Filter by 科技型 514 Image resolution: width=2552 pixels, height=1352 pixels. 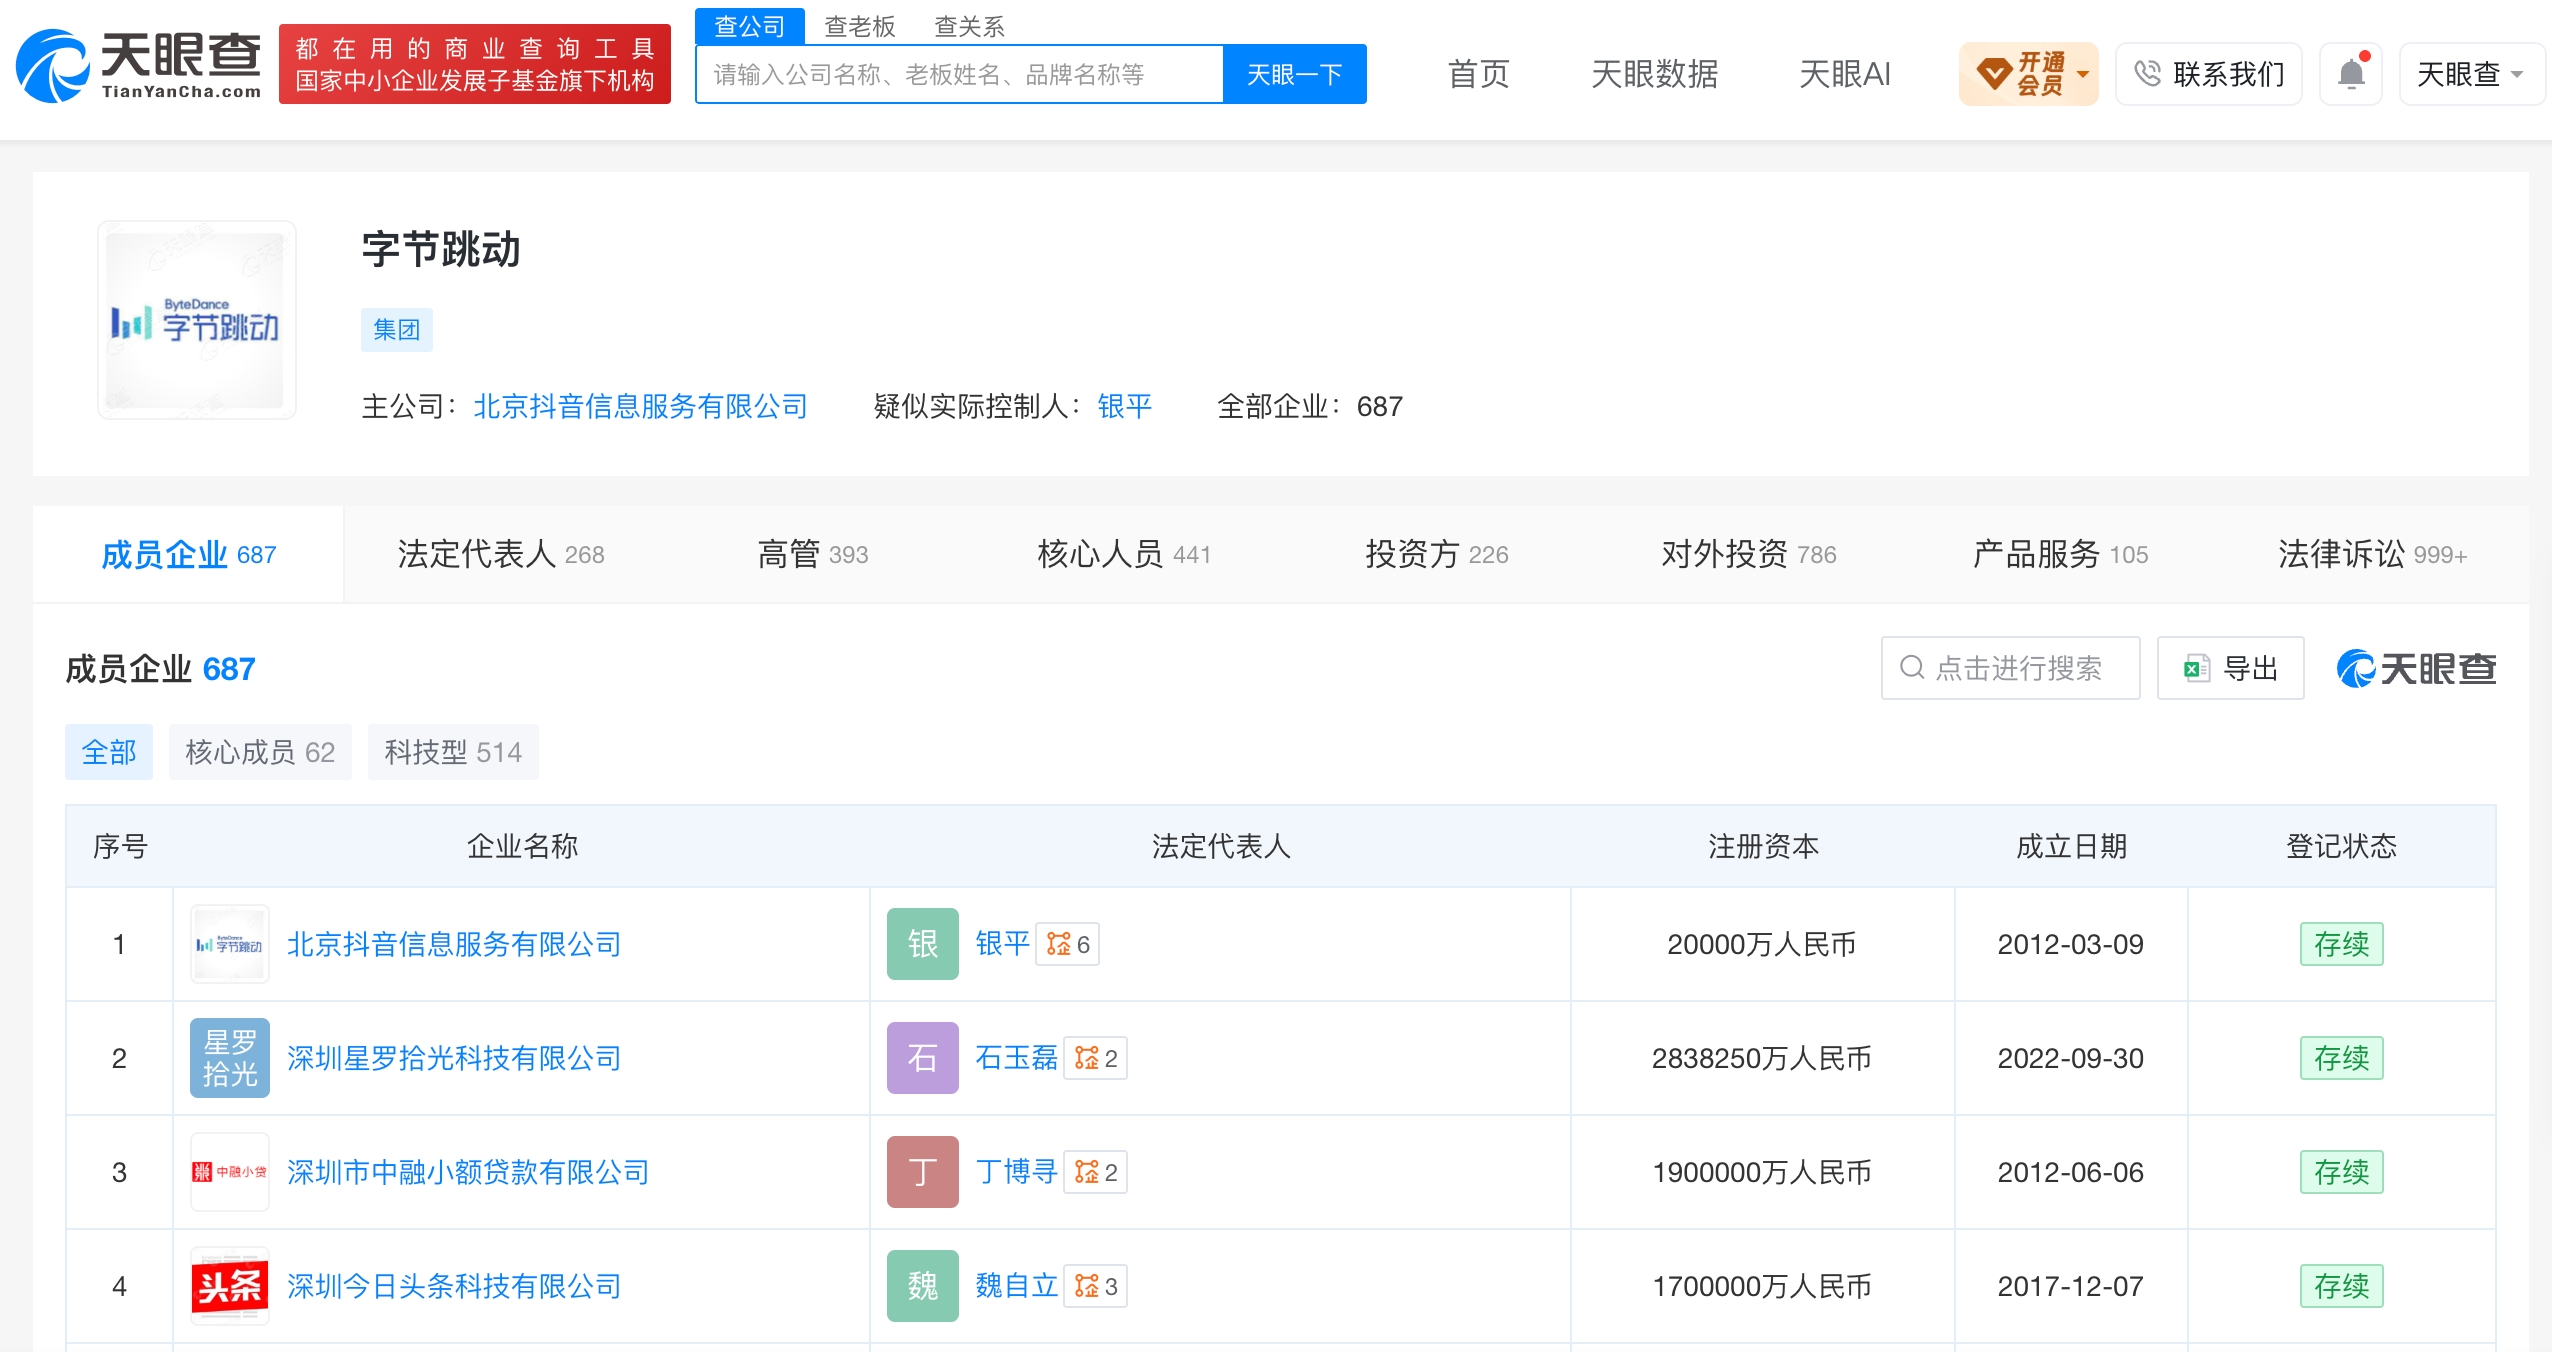coord(452,752)
